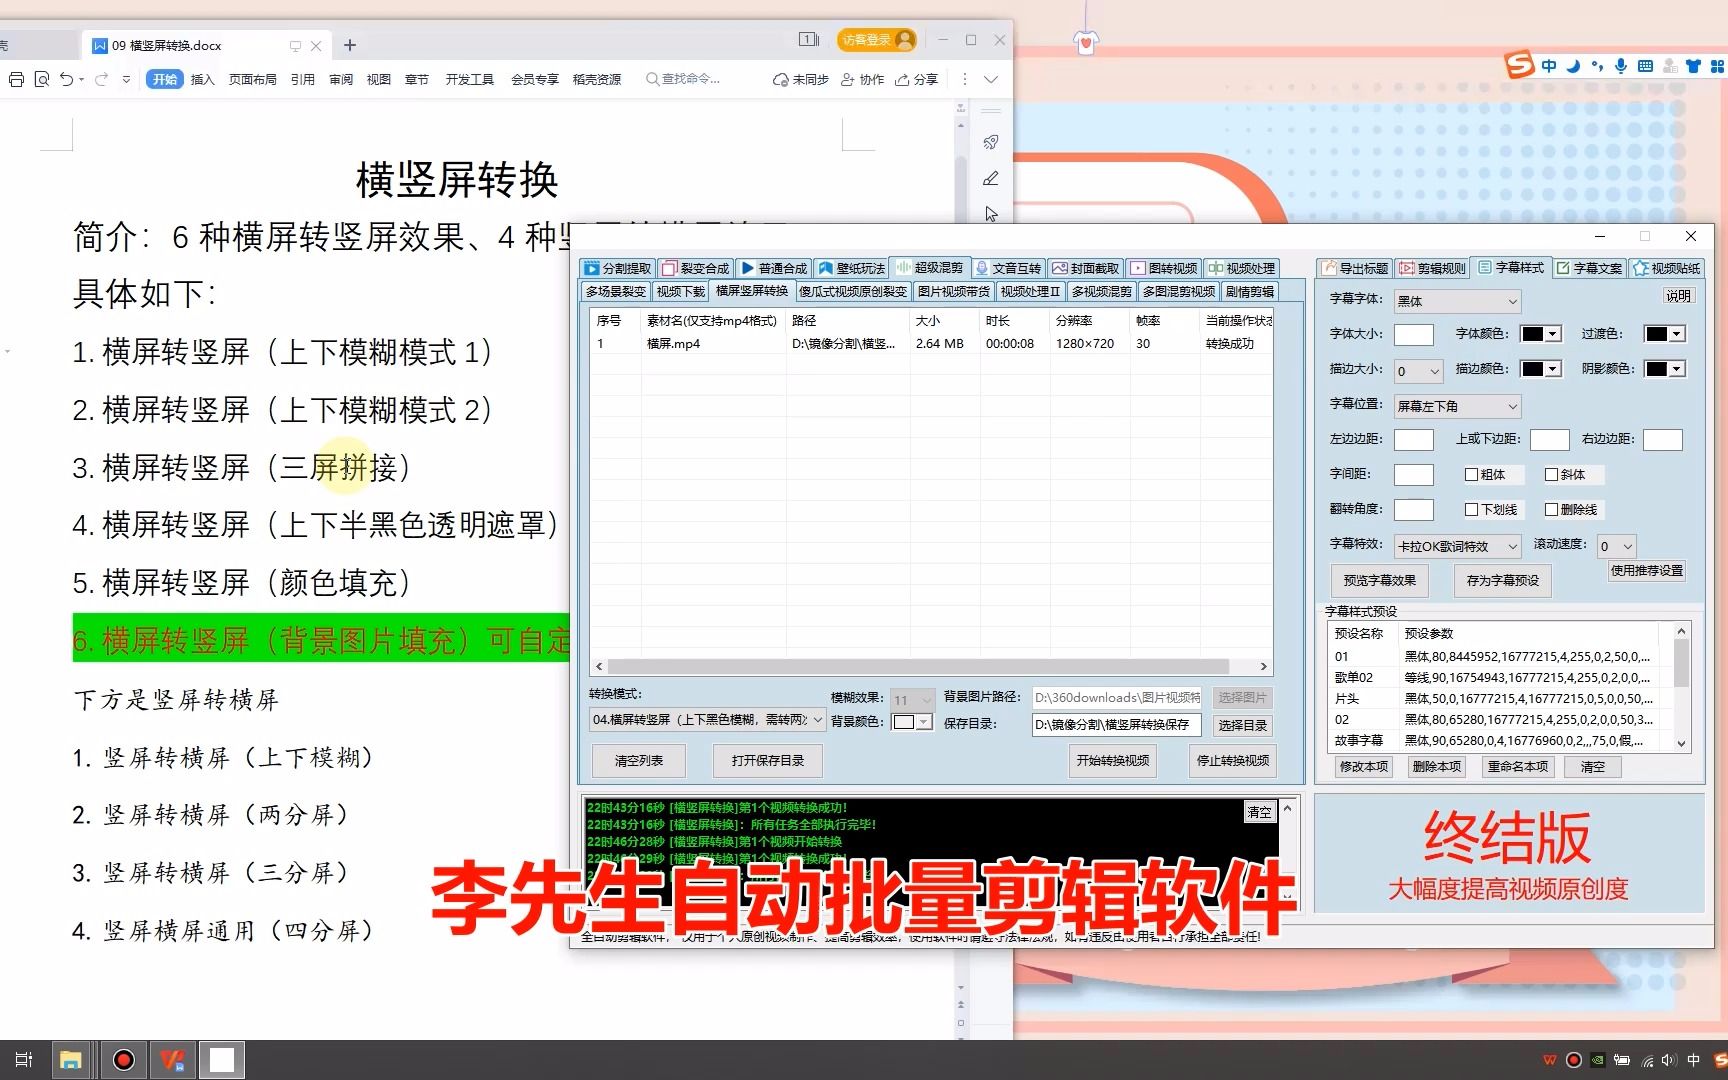Open the 模糊效果 blur level dropdown
This screenshot has height=1080, width=1728.
912,700
